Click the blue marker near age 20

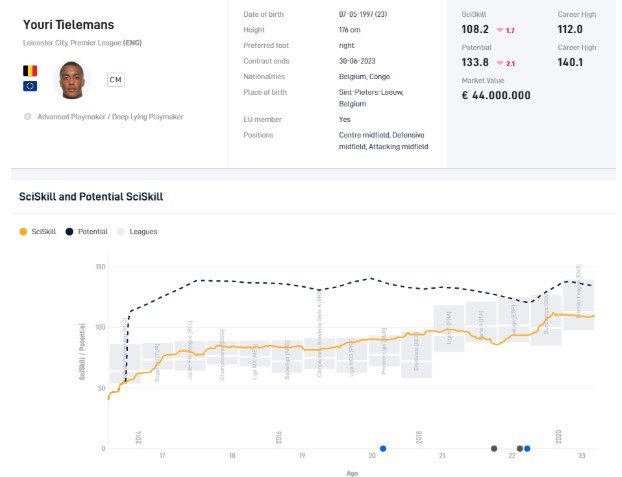[383, 448]
